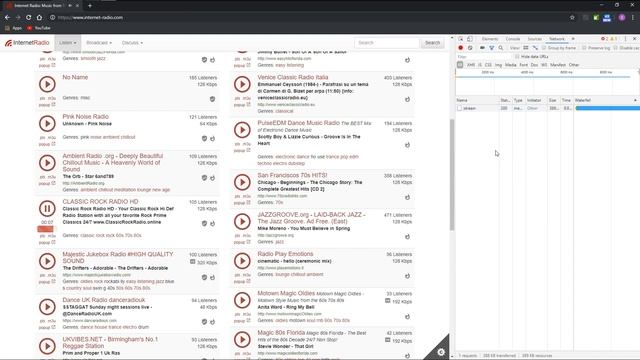Switch to the Sources tab
Image resolution: width=640 pixels, height=360 pixels.
coord(534,39)
